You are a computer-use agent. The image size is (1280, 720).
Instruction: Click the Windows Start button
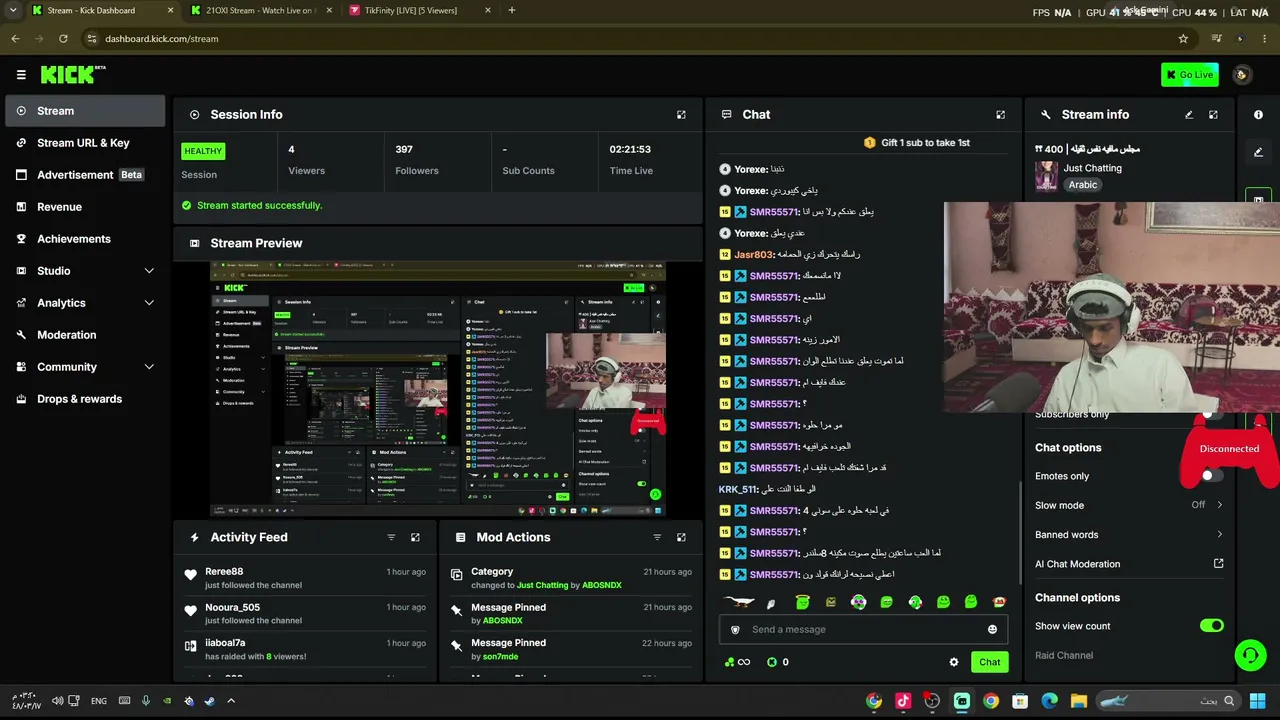coord(1258,701)
